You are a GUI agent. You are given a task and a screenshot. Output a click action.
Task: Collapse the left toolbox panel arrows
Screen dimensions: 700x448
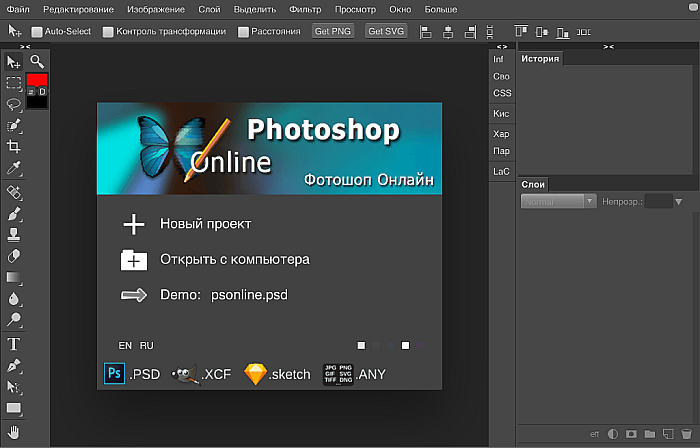[x=25, y=46]
